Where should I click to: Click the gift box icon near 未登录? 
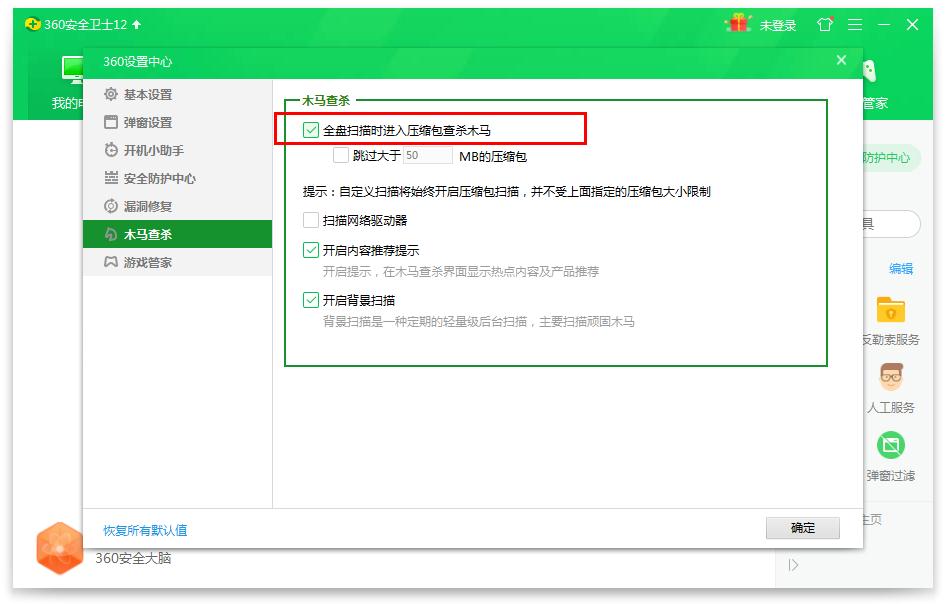click(x=738, y=24)
